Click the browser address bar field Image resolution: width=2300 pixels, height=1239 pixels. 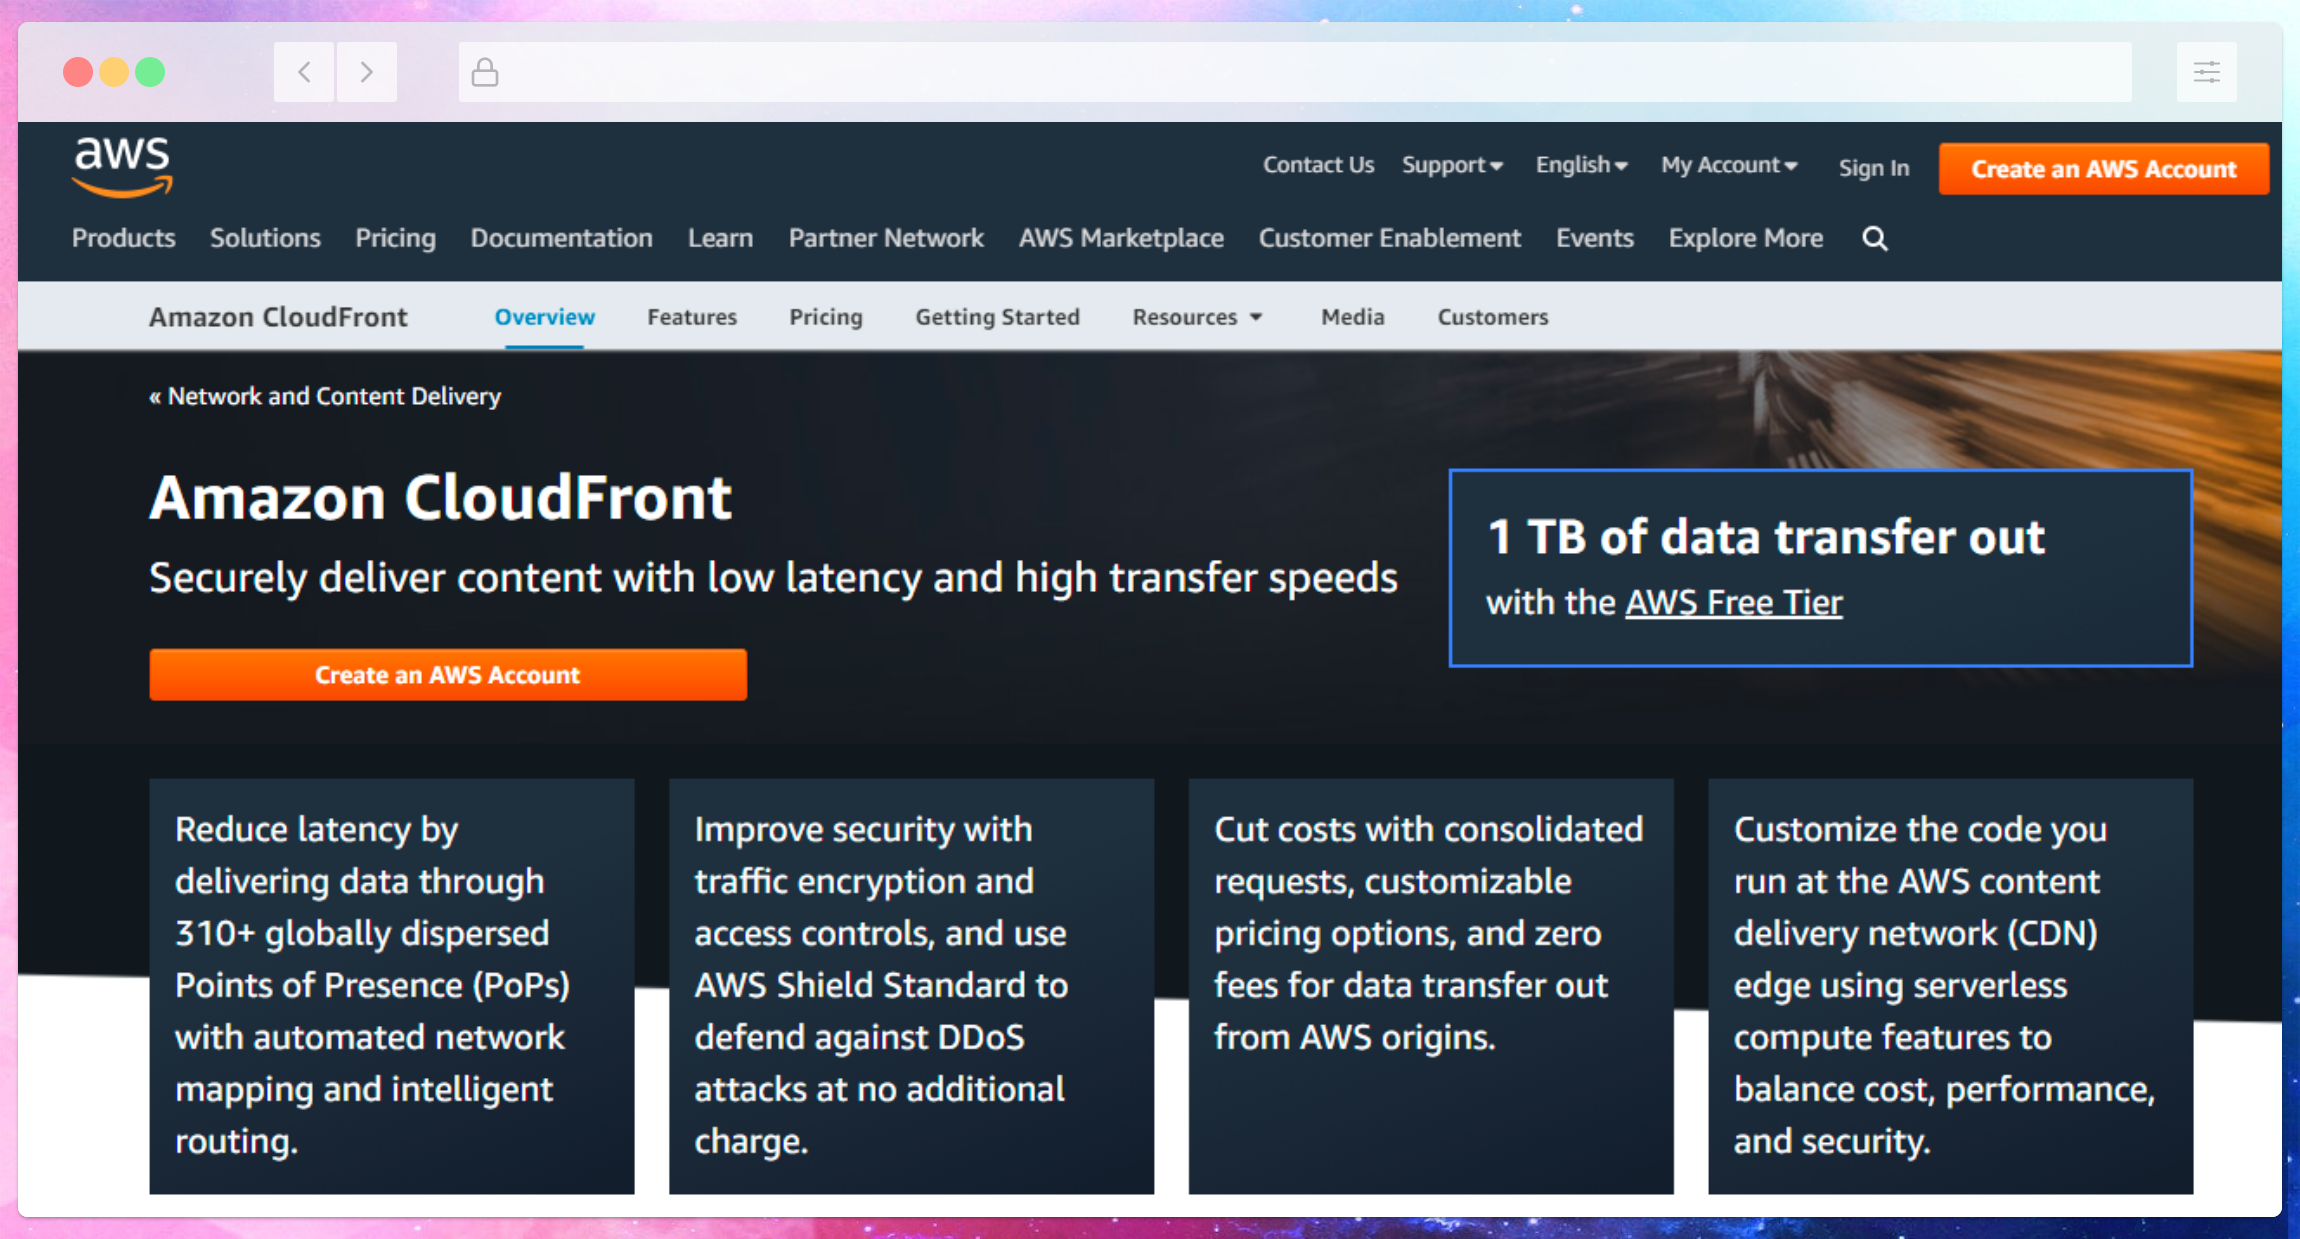pyautogui.click(x=1295, y=72)
